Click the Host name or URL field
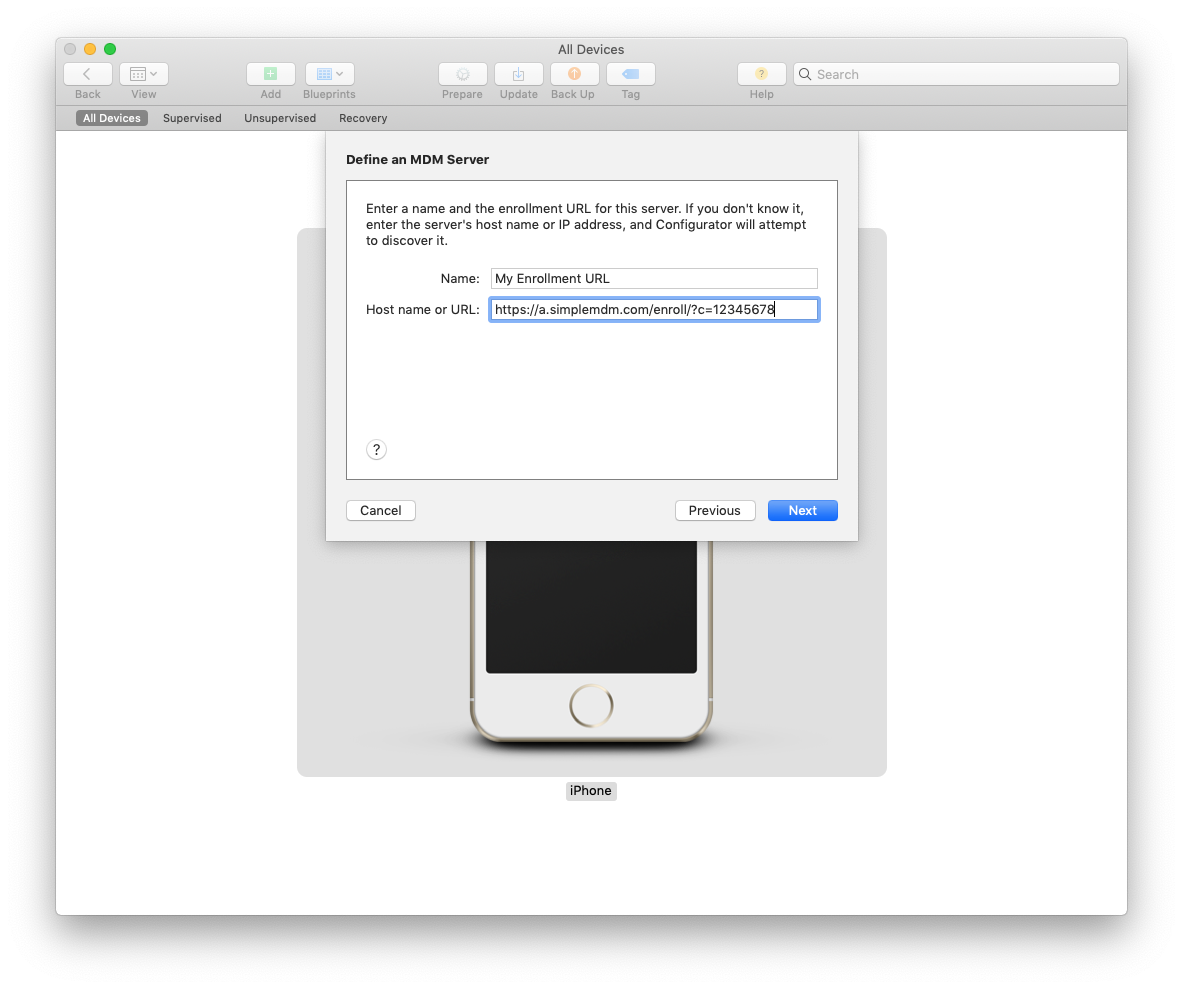The height and width of the screenshot is (989, 1183). [653, 310]
